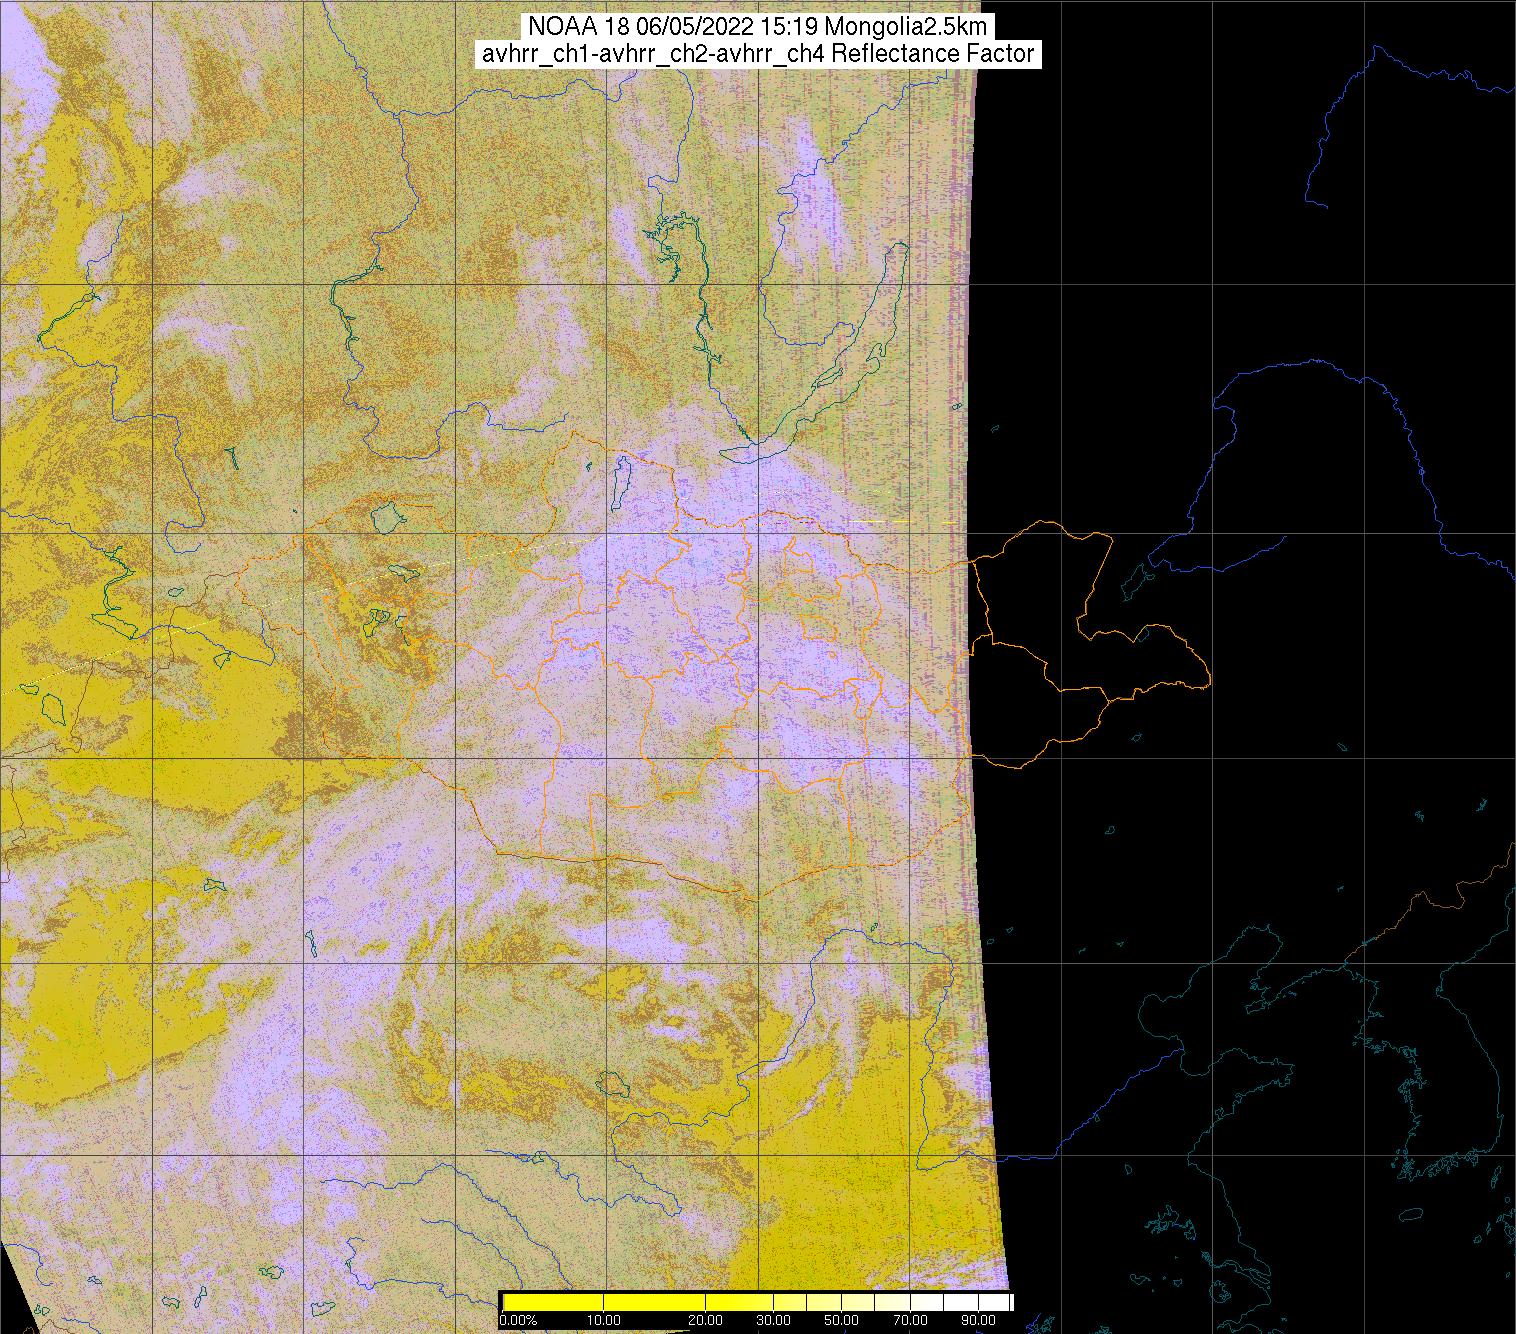This screenshot has width=1516, height=1334.
Task: Click the 50.00 tick label on the colorbar
Action: tap(842, 1321)
